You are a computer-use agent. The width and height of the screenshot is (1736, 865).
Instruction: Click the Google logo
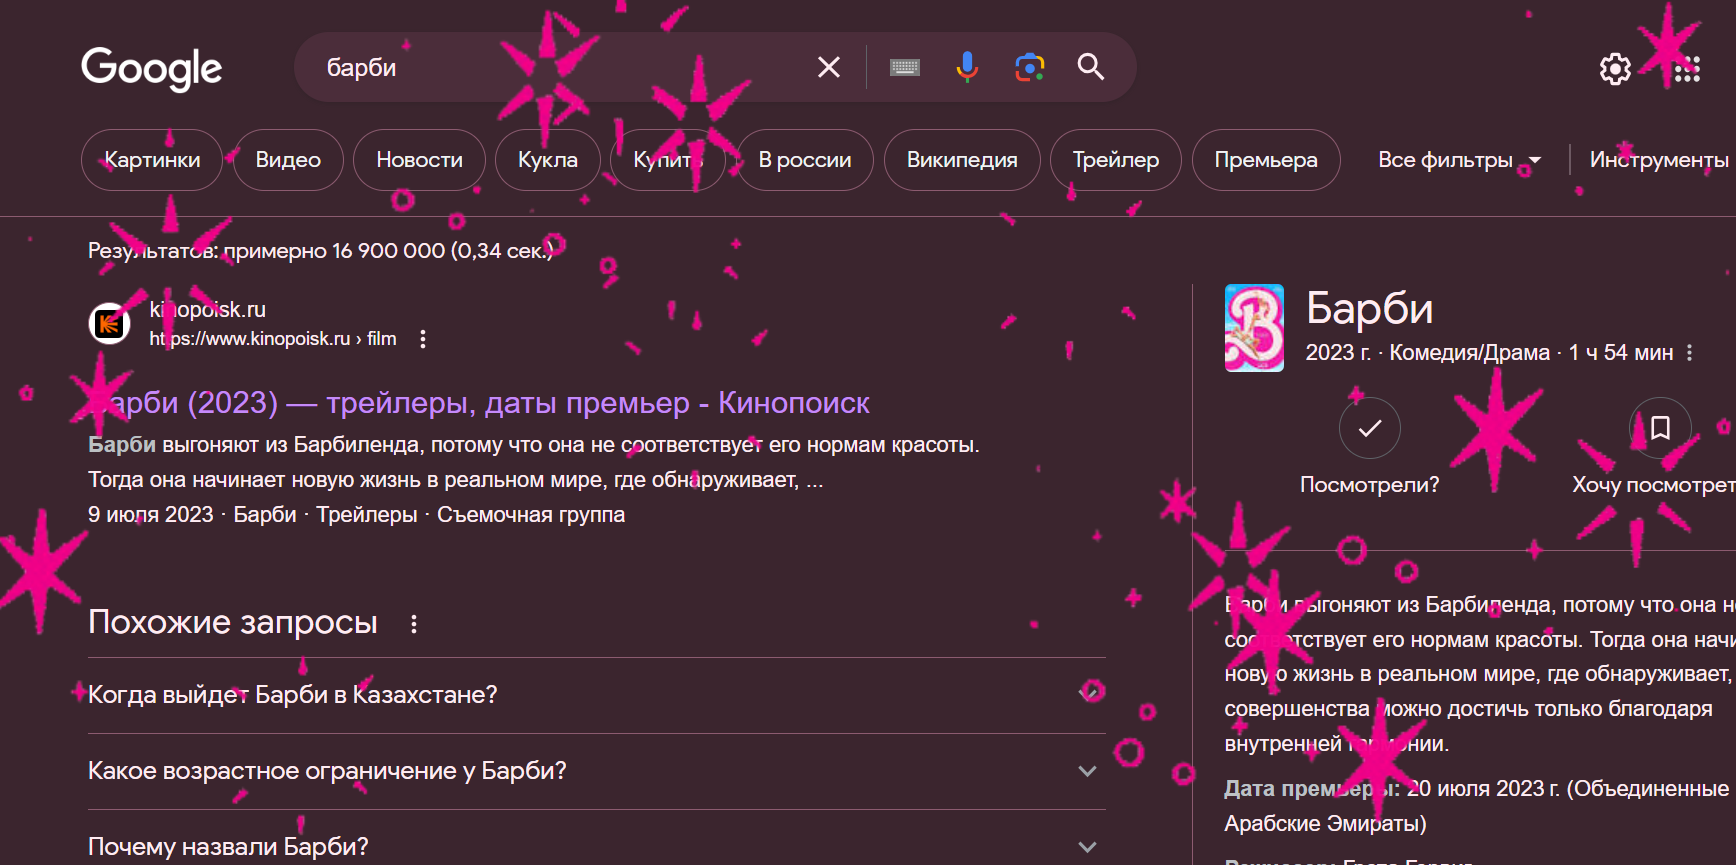pyautogui.click(x=152, y=68)
